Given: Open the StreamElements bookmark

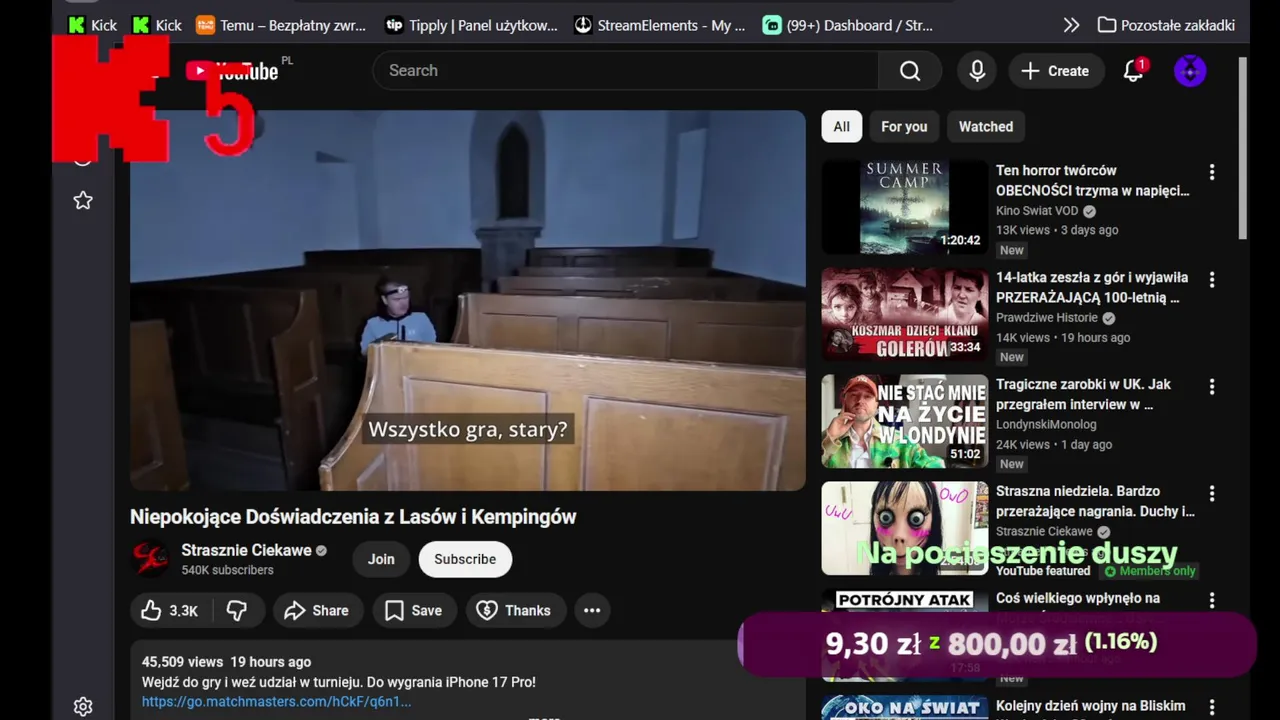Looking at the screenshot, I should tap(660, 25).
